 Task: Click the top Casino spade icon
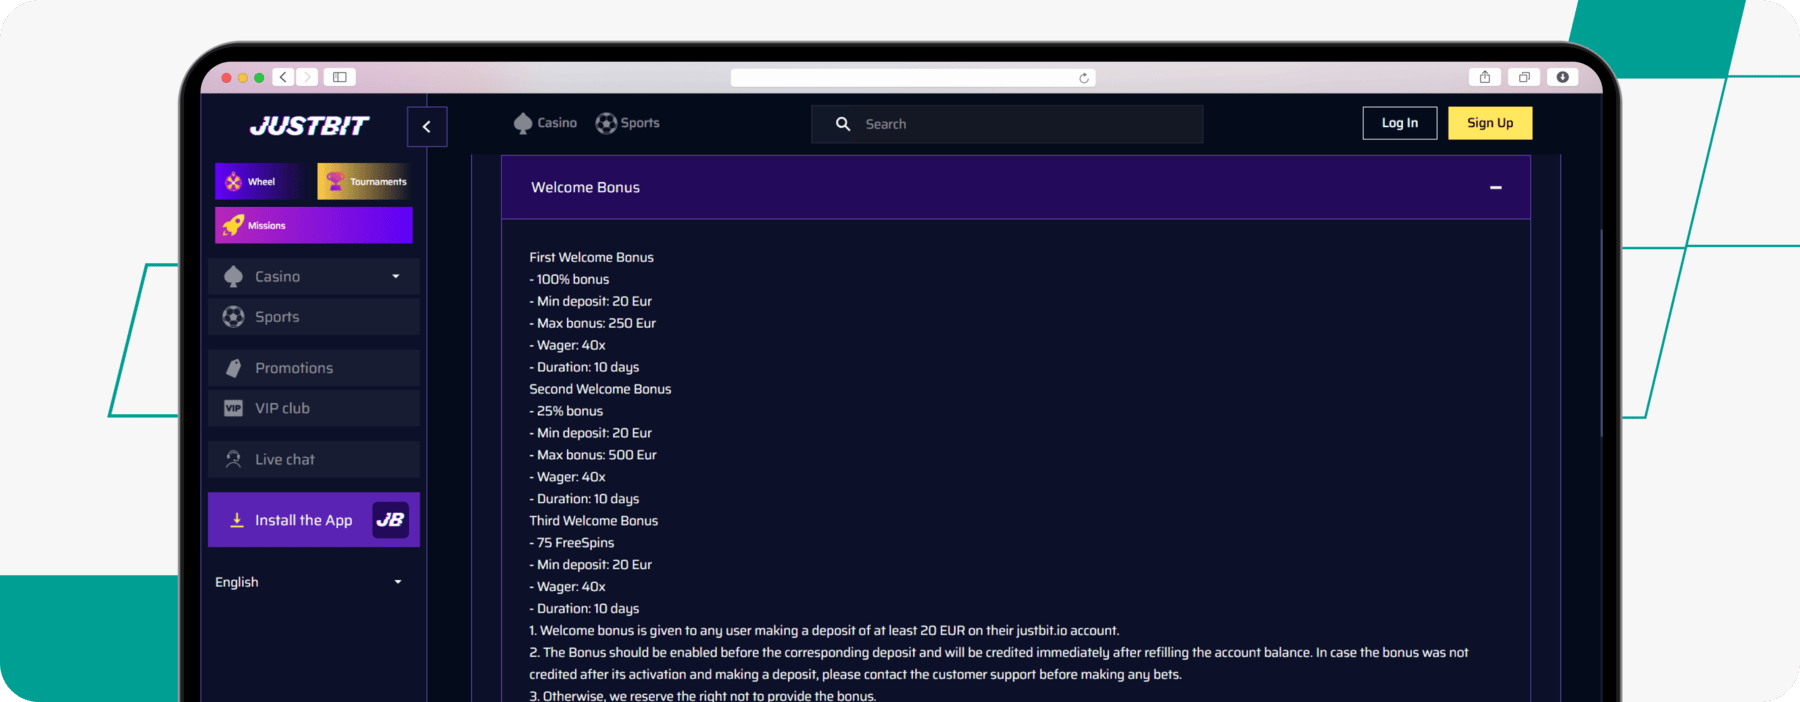click(523, 123)
